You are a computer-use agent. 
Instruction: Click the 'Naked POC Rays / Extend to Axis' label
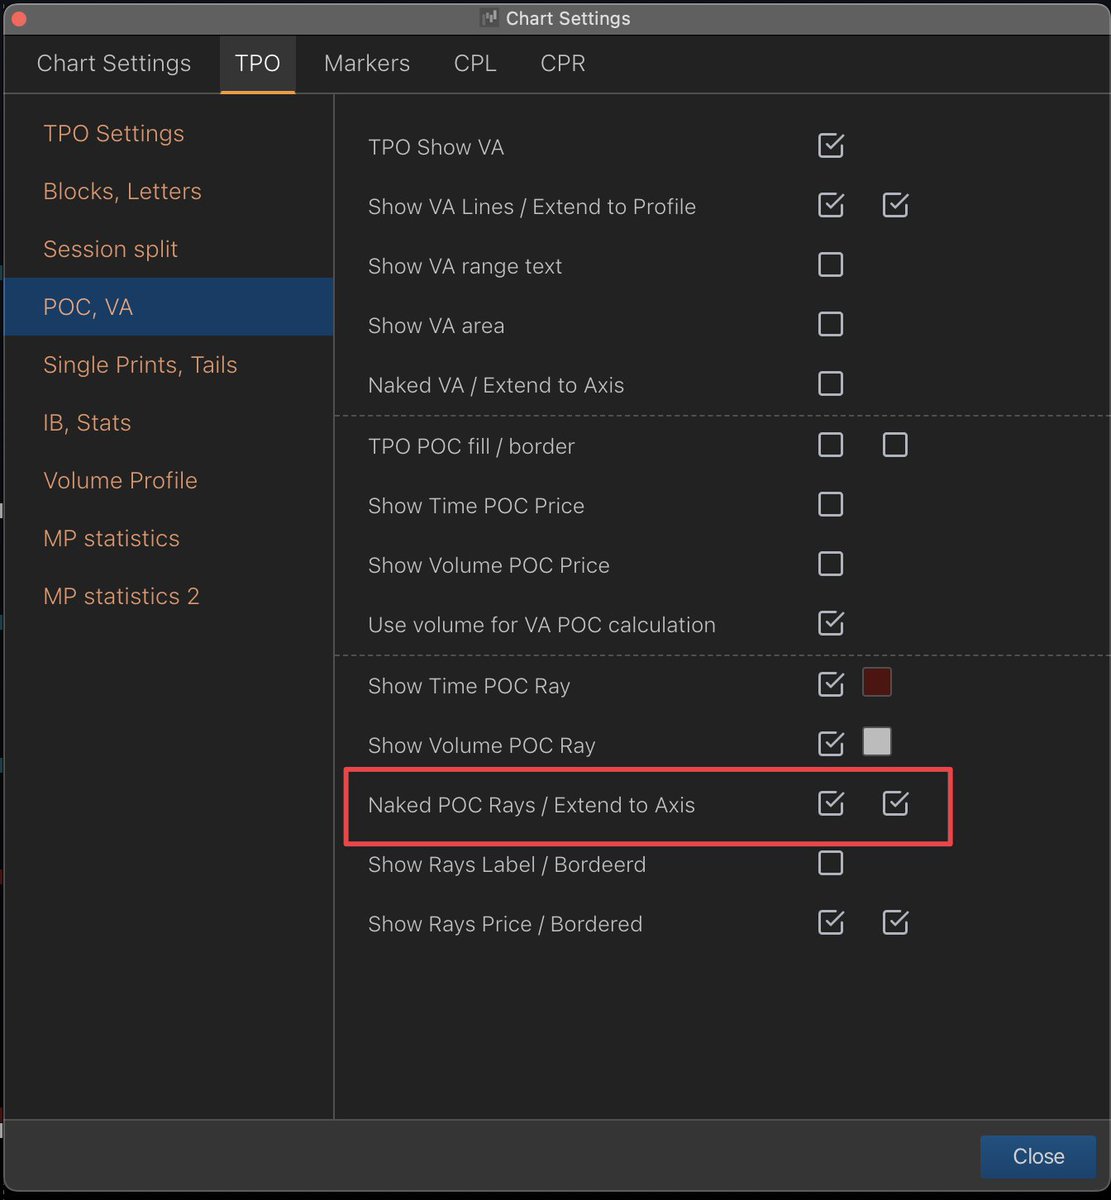click(x=531, y=805)
